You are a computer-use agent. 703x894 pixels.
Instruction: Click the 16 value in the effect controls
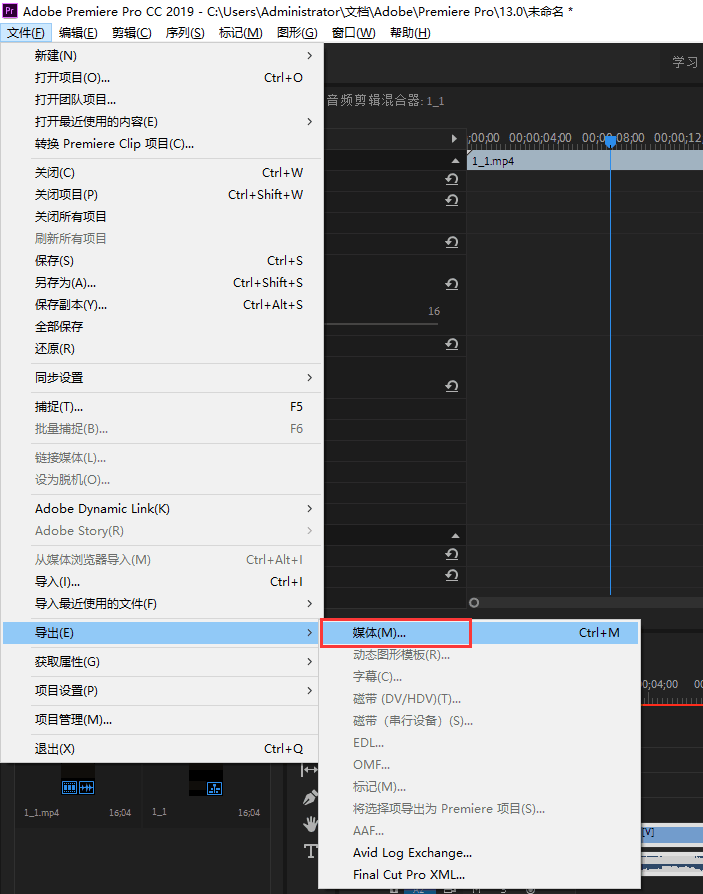tap(434, 311)
